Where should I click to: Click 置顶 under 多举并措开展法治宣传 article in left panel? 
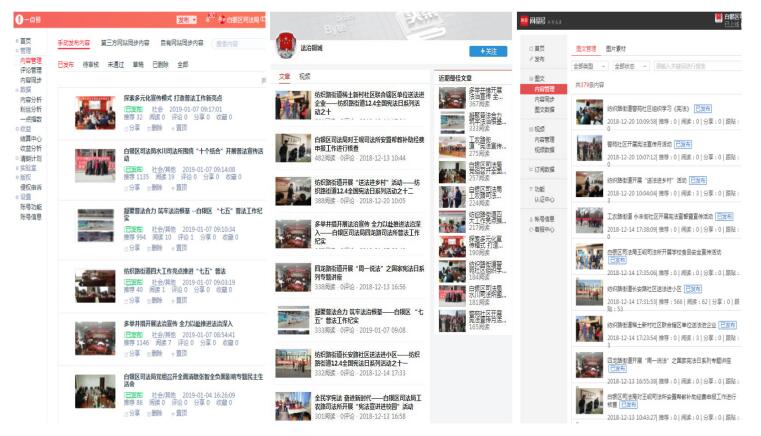[179, 353]
